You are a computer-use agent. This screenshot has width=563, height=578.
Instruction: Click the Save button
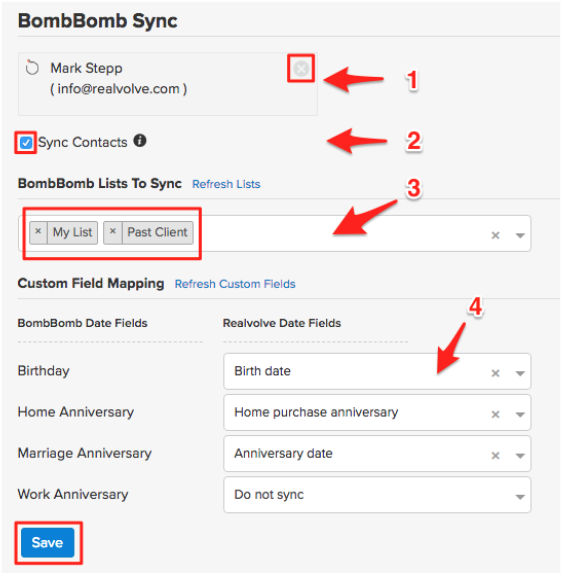point(48,543)
